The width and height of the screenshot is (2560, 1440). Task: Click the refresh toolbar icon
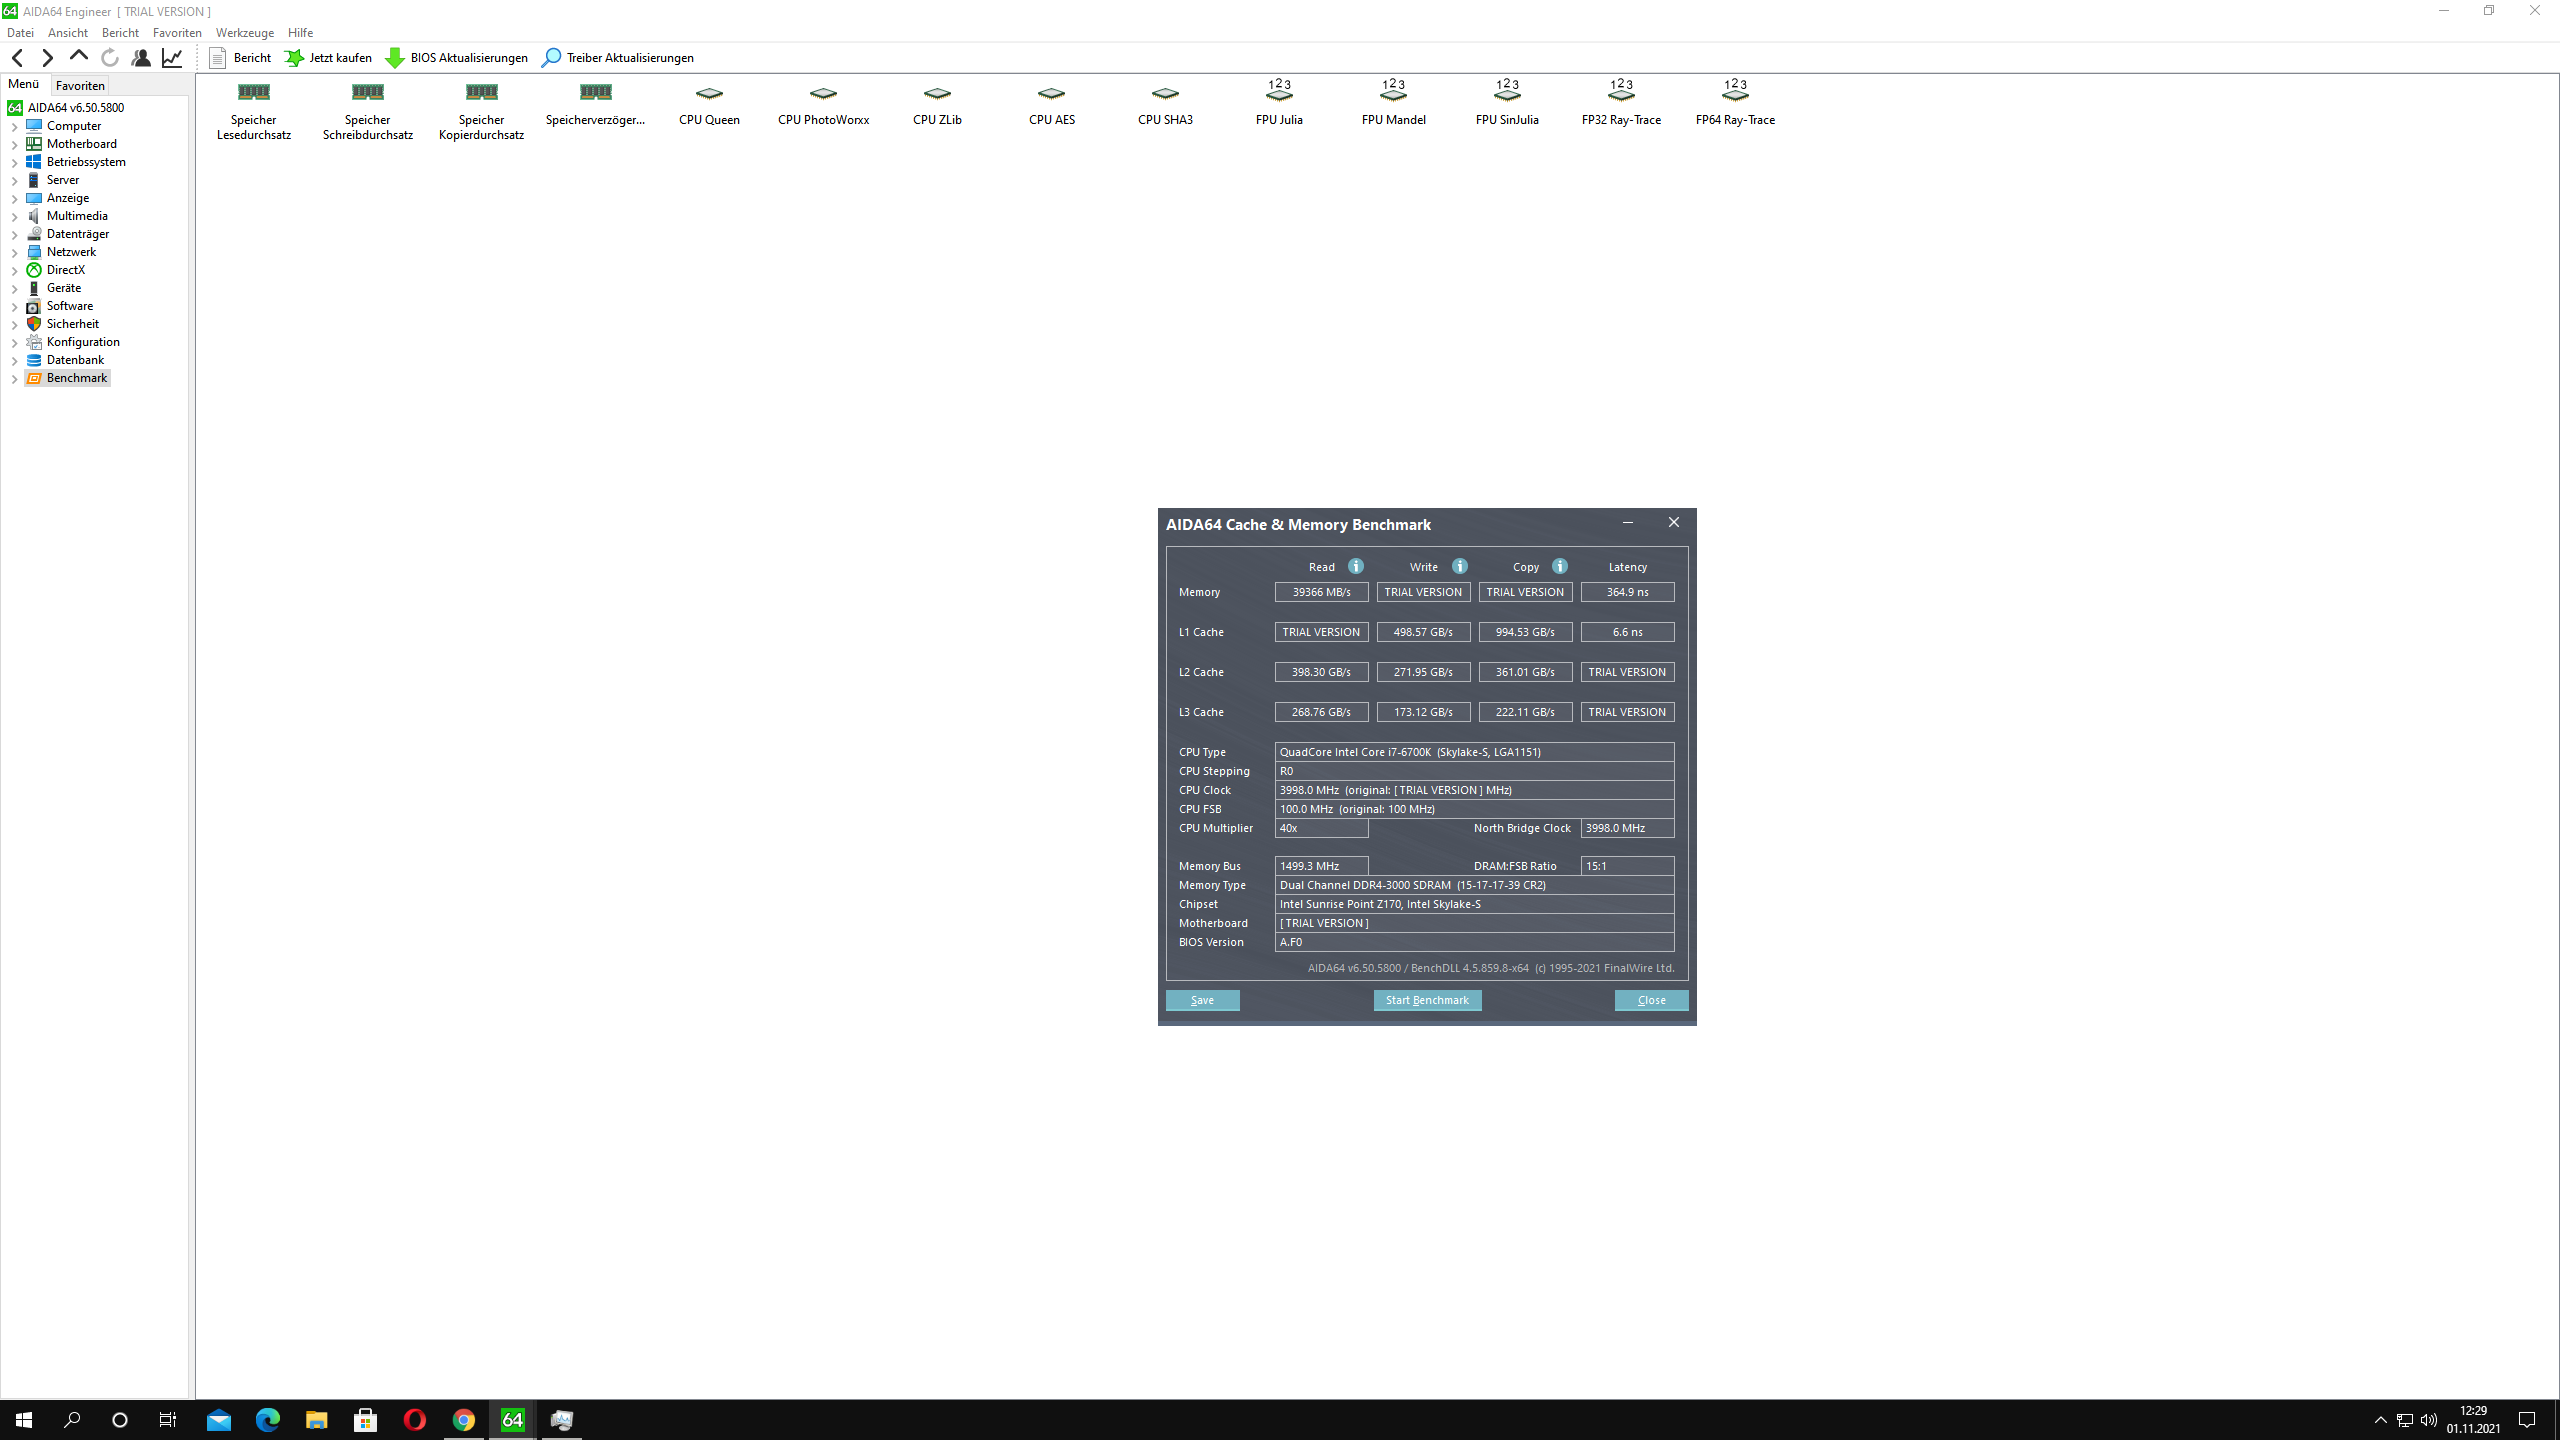(x=110, y=58)
